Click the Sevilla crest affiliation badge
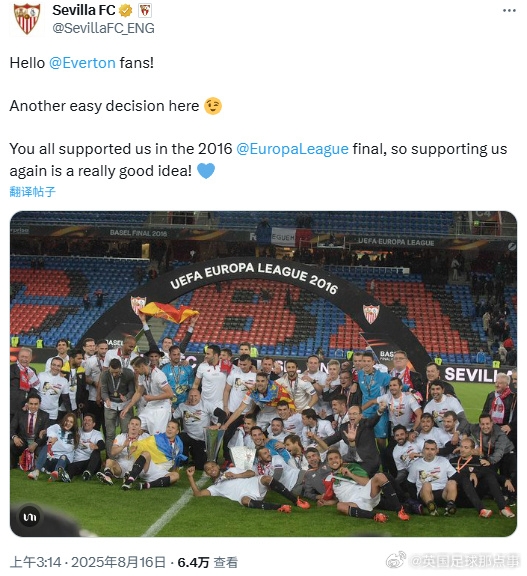The image size is (527, 576). coord(145,11)
